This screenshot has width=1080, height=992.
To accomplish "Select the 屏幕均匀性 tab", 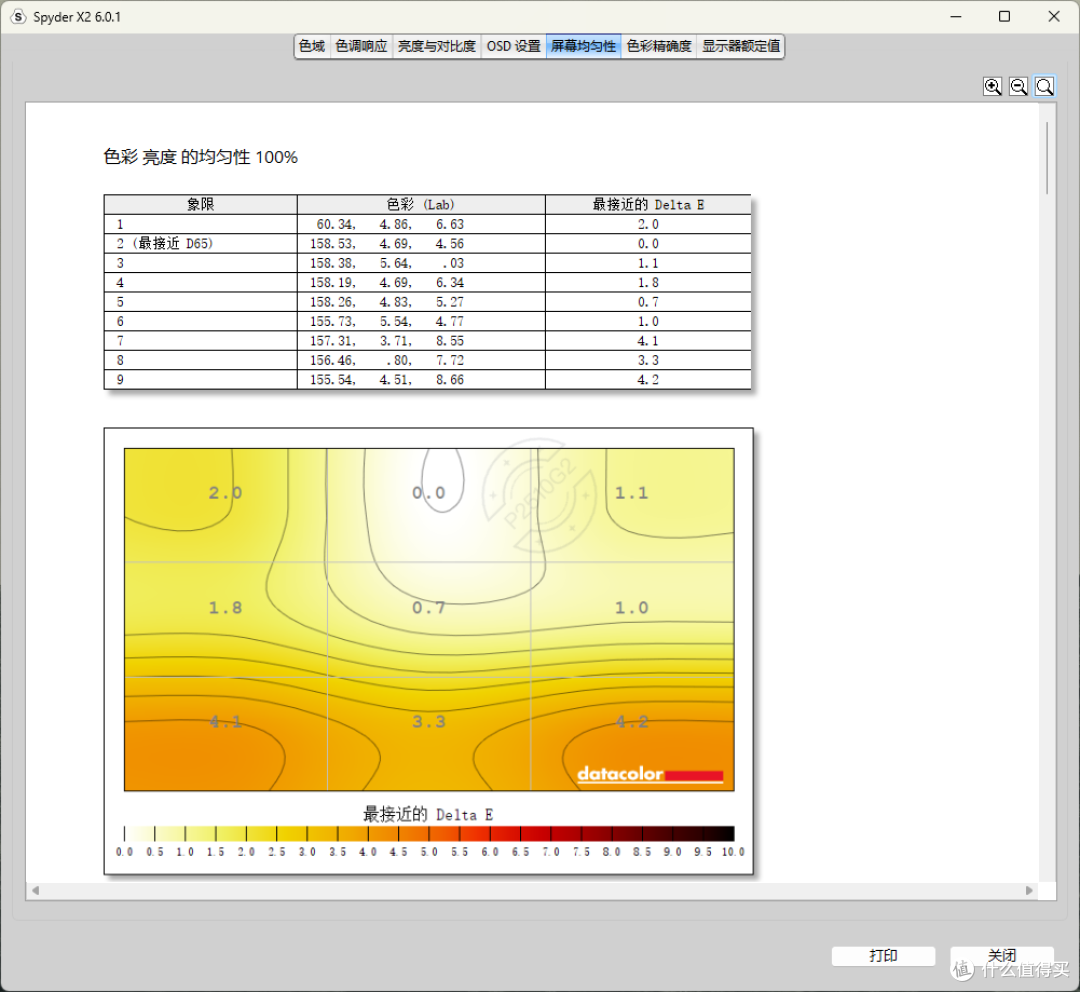I will (x=583, y=46).
